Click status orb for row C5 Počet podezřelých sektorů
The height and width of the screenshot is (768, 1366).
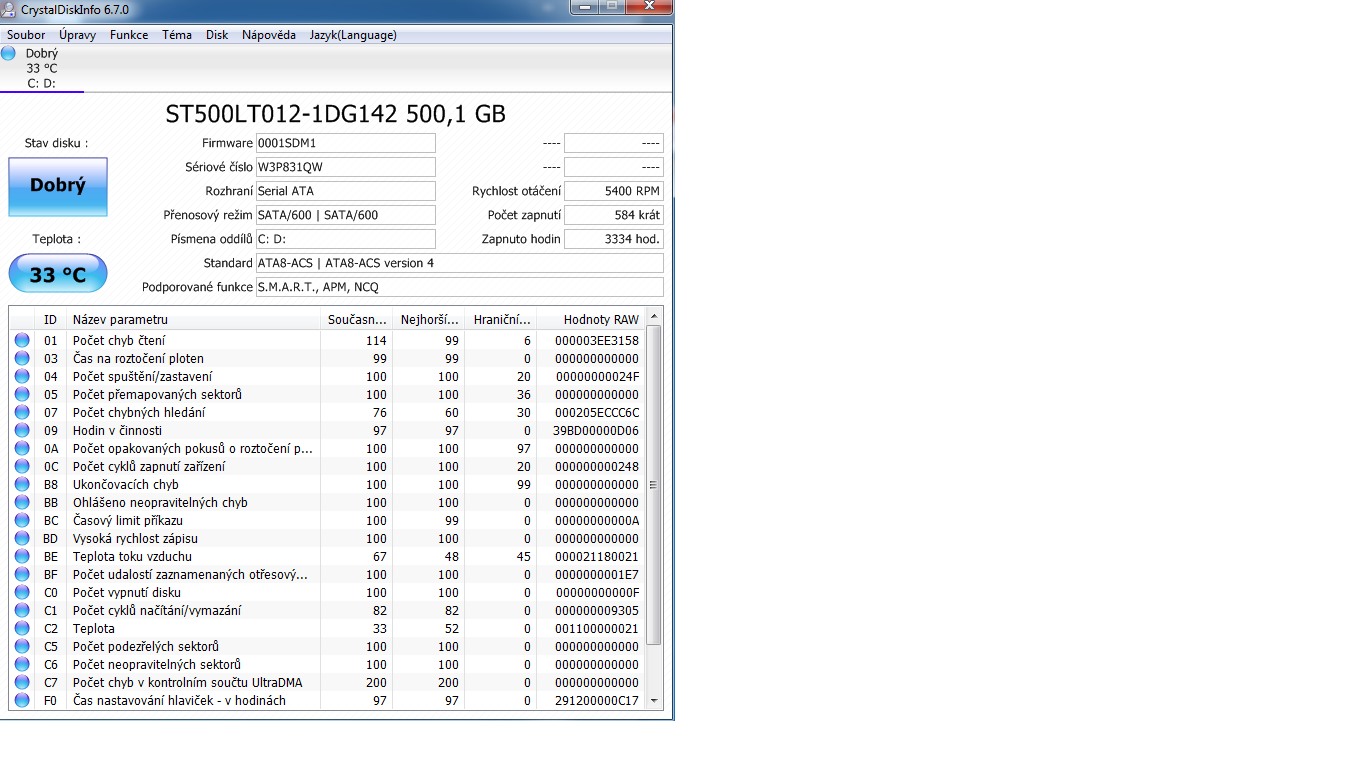(x=22, y=647)
